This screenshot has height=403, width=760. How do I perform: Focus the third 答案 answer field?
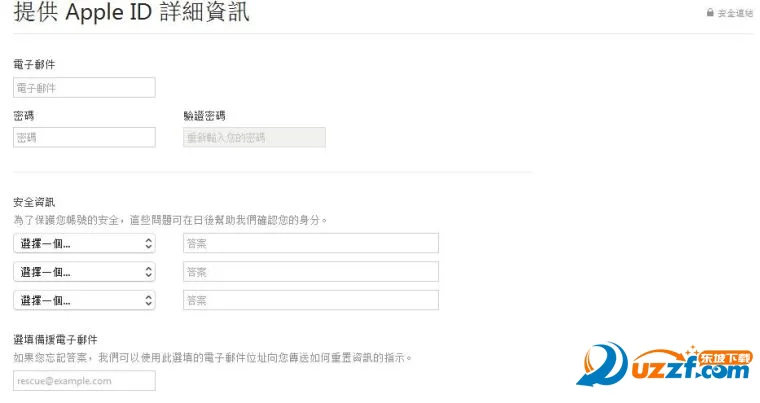point(310,300)
